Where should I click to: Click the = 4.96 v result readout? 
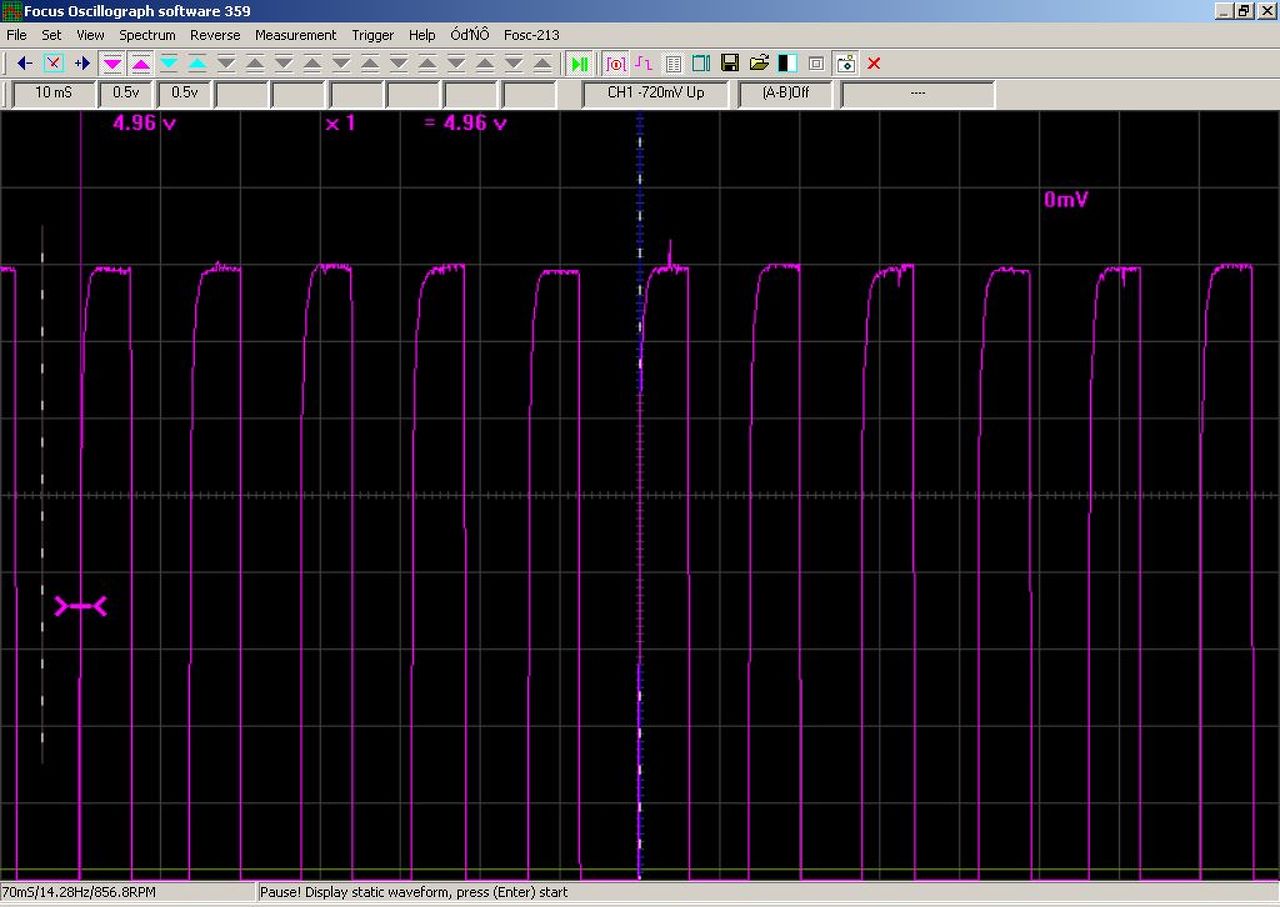coord(465,124)
